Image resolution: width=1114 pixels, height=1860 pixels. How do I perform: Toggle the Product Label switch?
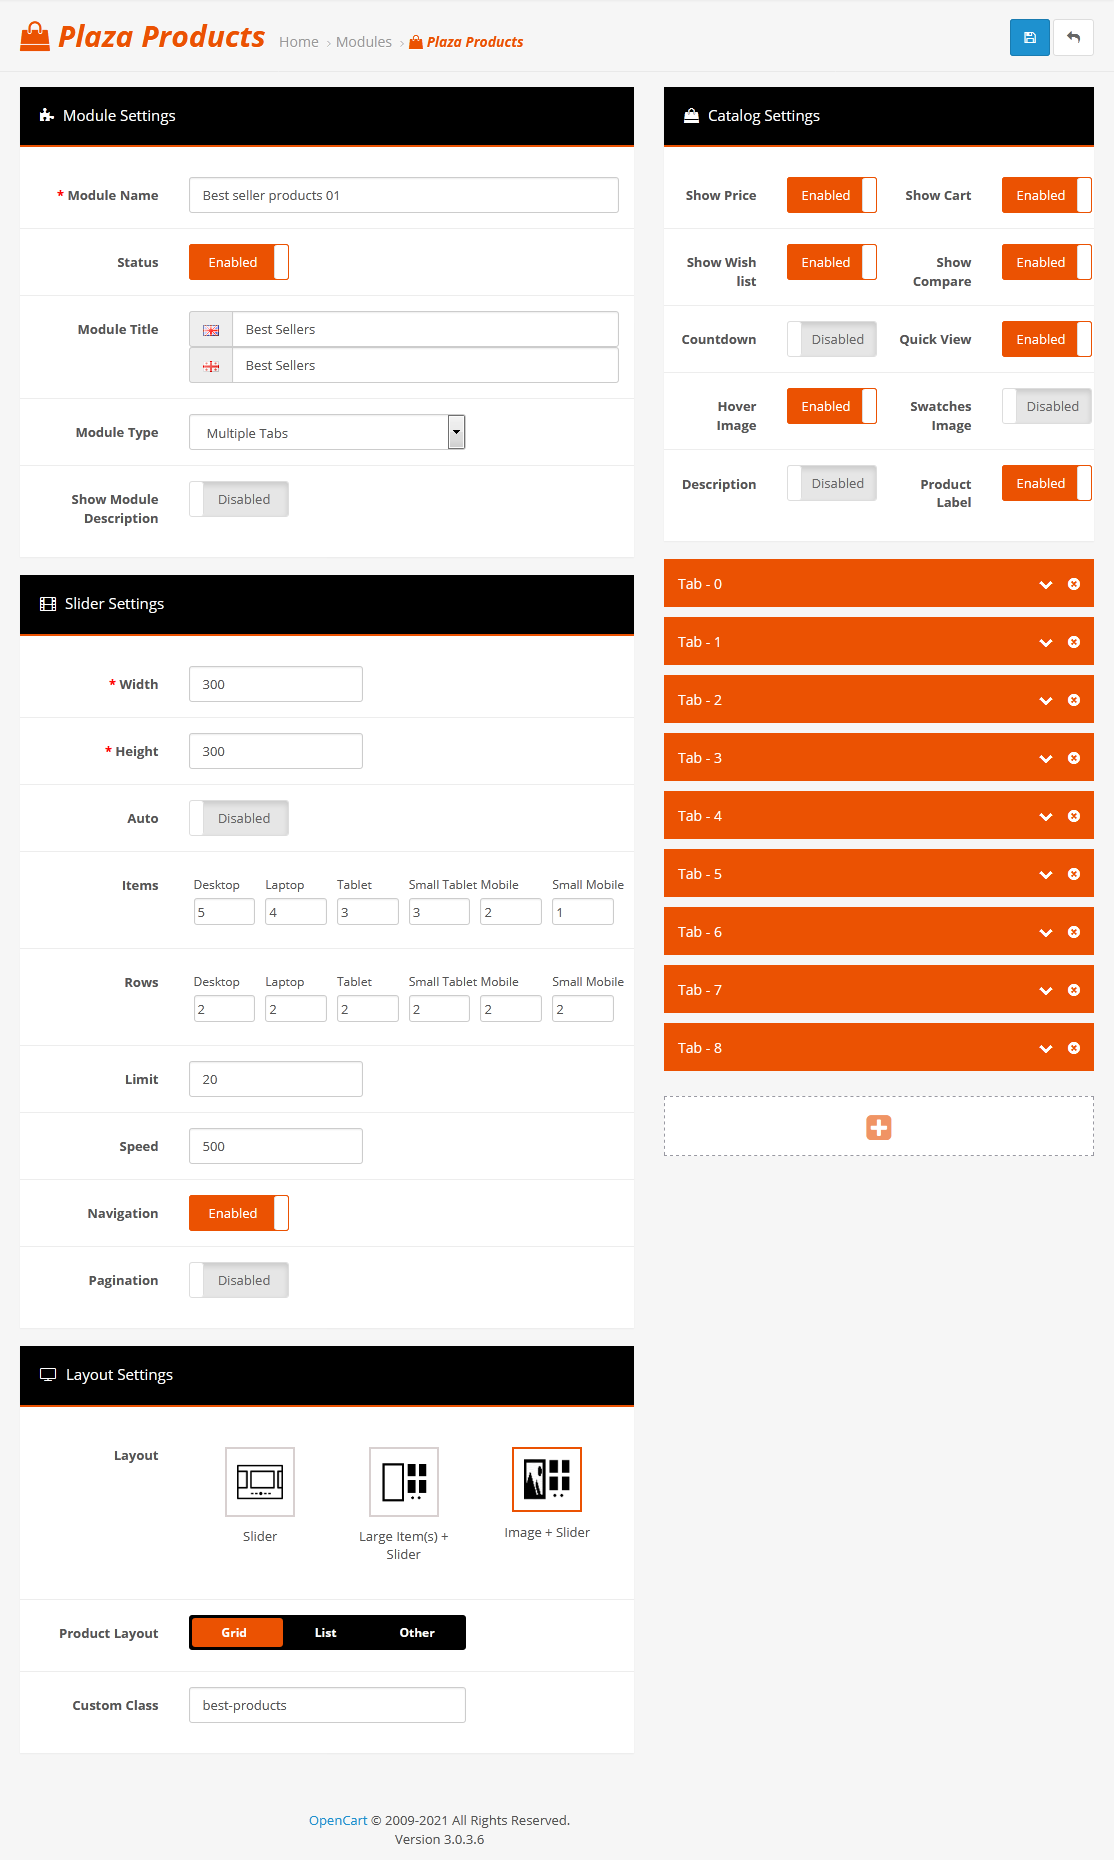(x=1047, y=483)
